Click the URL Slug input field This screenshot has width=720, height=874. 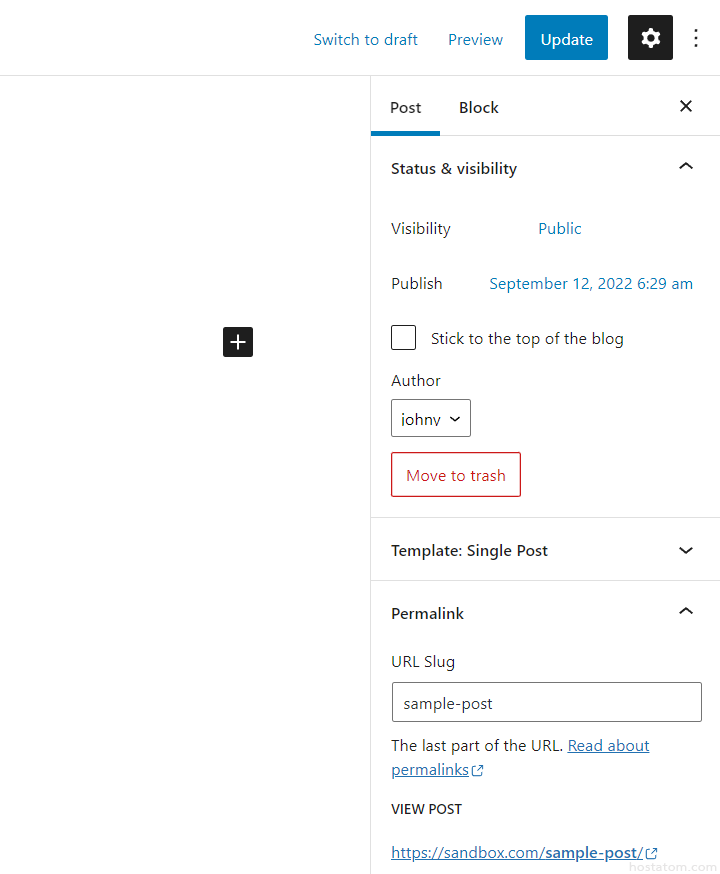[x=546, y=703]
